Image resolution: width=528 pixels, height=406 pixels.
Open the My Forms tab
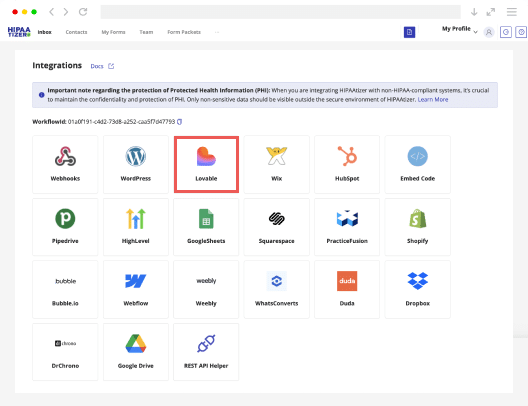click(113, 32)
